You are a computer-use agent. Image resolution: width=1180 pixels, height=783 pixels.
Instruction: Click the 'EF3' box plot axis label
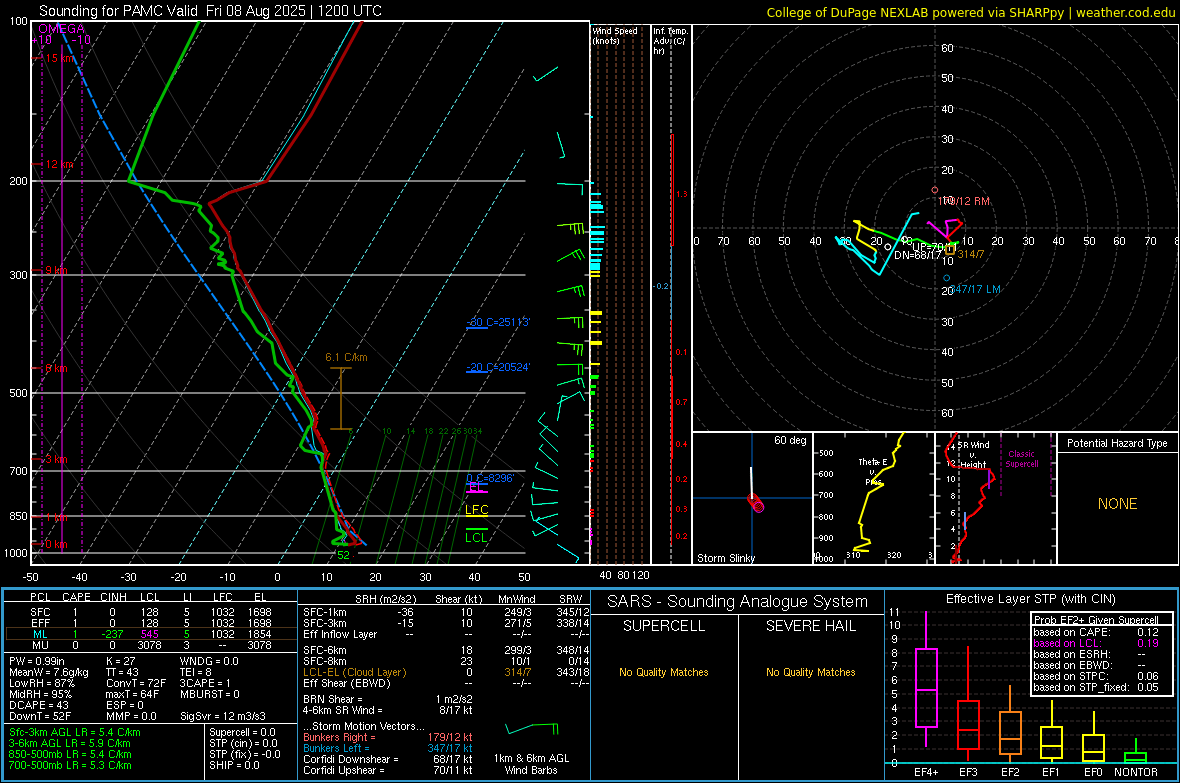click(968, 772)
